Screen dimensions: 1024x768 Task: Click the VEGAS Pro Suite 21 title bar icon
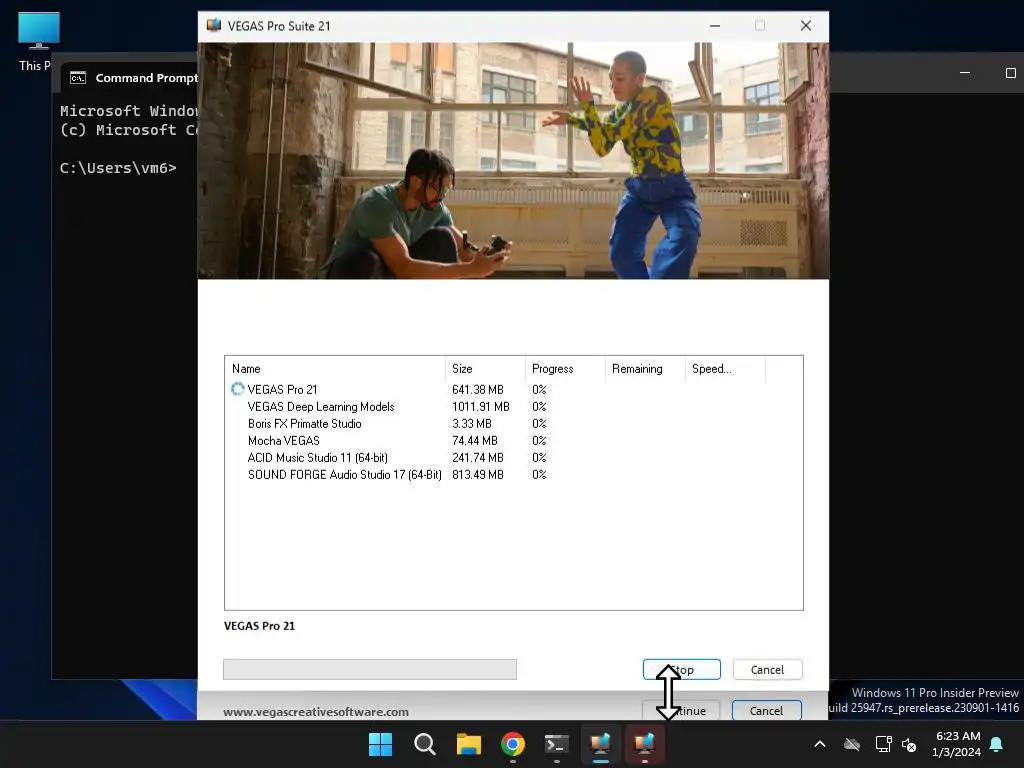(x=214, y=25)
